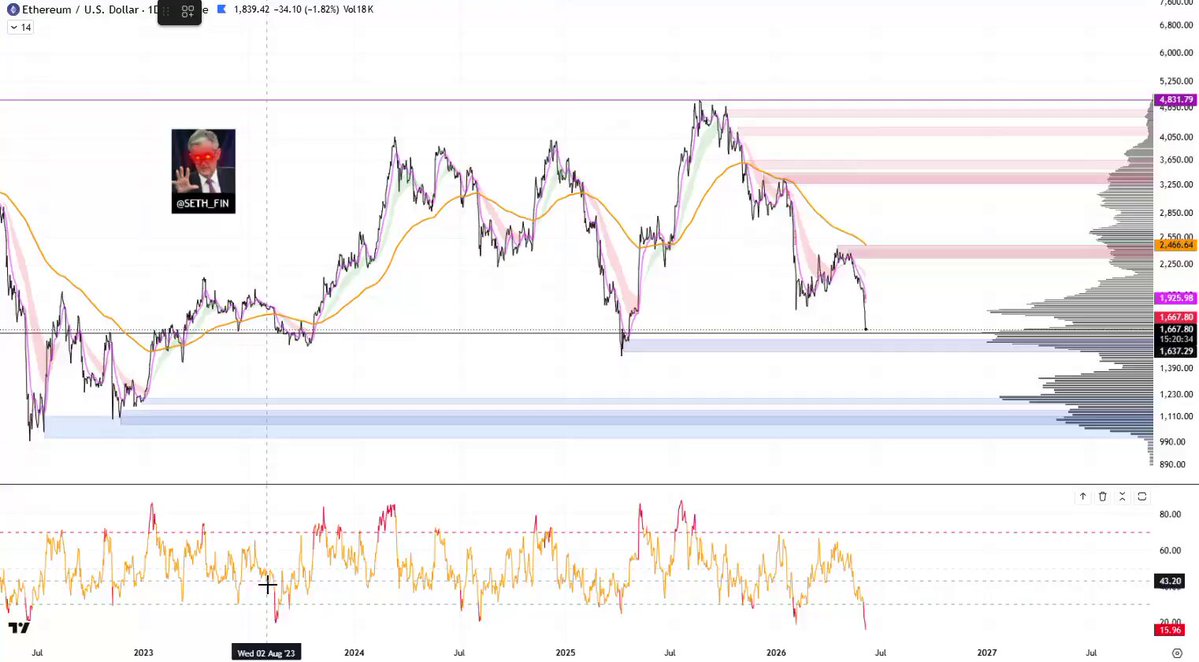The height and width of the screenshot is (662, 1199).
Task: Click the −34.10 (−1.82%) change value
Action: (x=306, y=9)
